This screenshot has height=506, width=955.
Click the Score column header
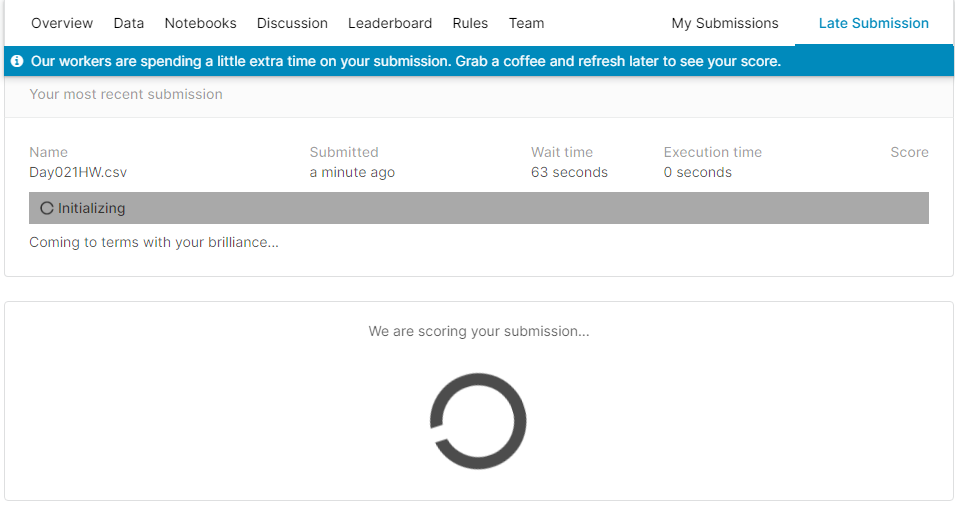909,152
